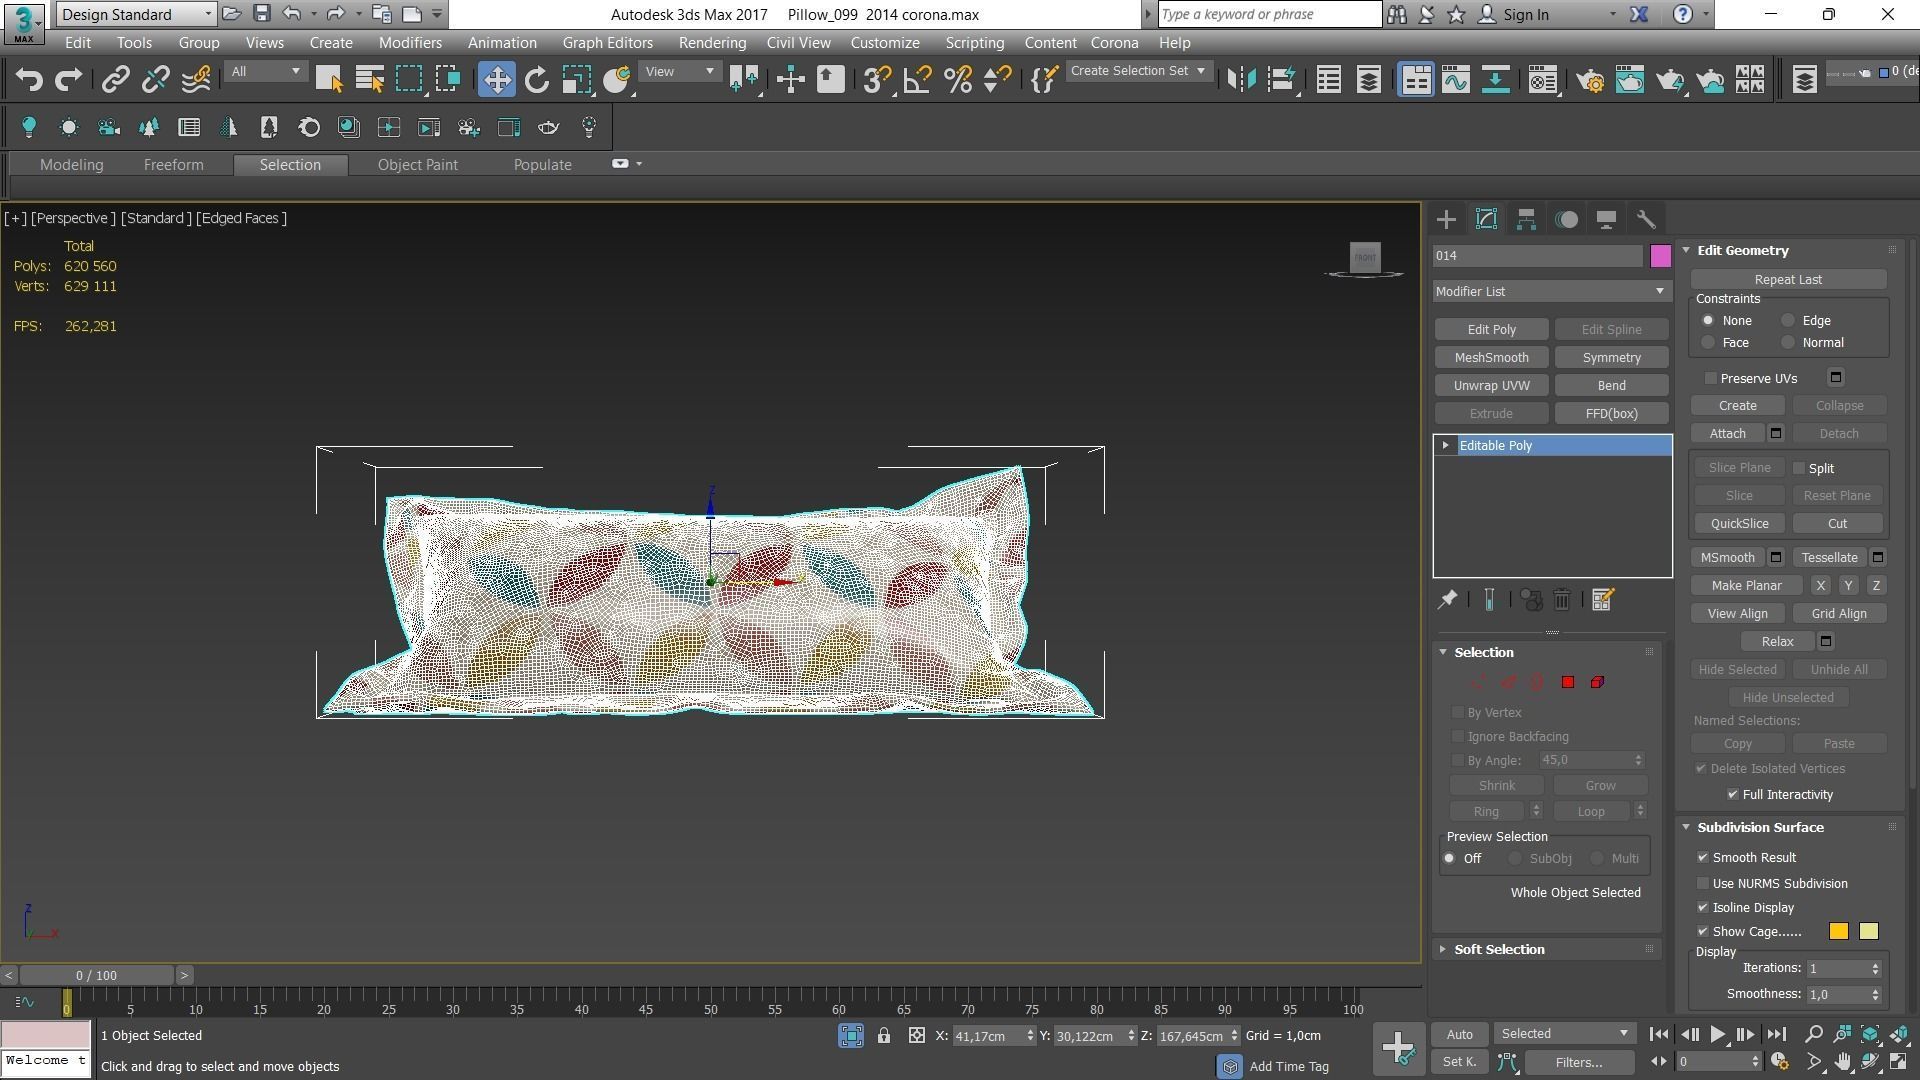Choose the Select and Move tool
1920x1080 pixels.
pyautogui.click(x=496, y=80)
